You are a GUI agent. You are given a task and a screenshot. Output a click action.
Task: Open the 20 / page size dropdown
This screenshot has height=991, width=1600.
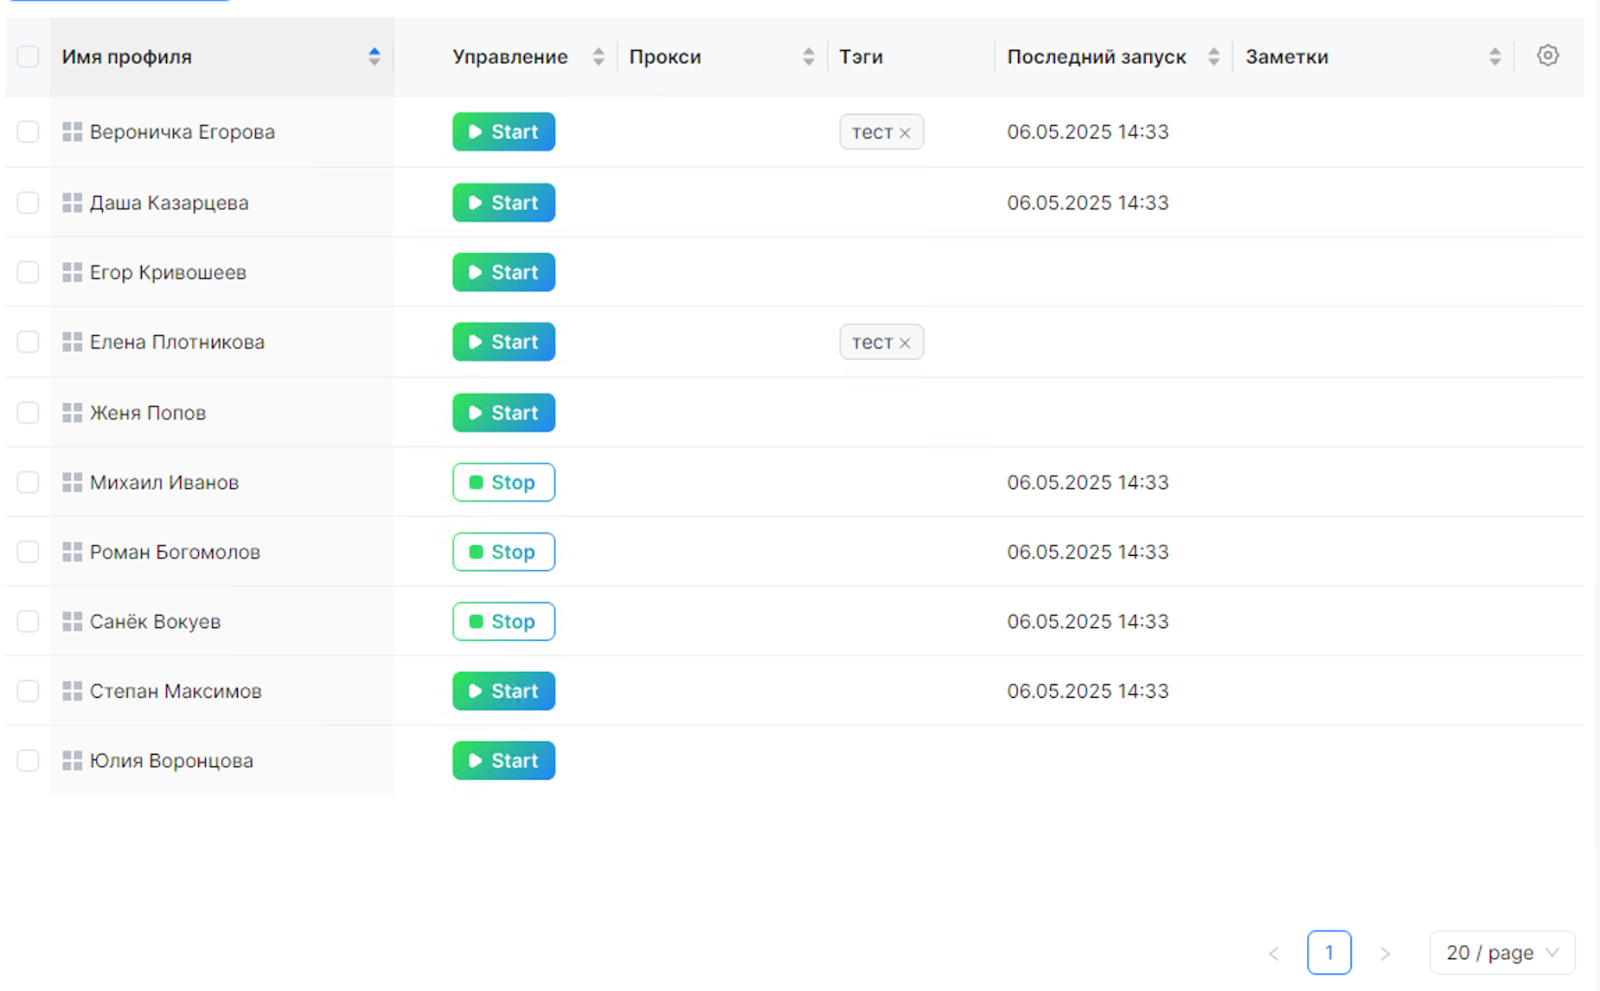[x=1502, y=953]
